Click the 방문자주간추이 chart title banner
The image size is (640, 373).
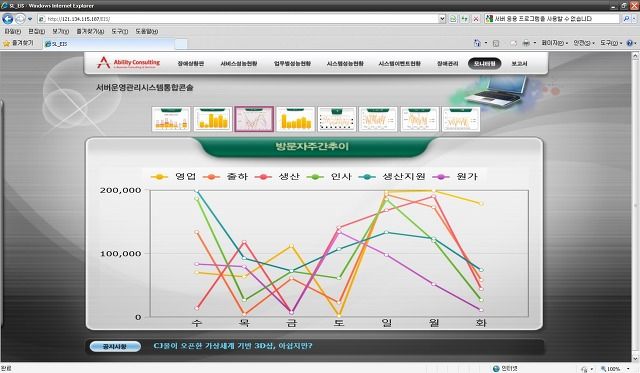tap(313, 147)
